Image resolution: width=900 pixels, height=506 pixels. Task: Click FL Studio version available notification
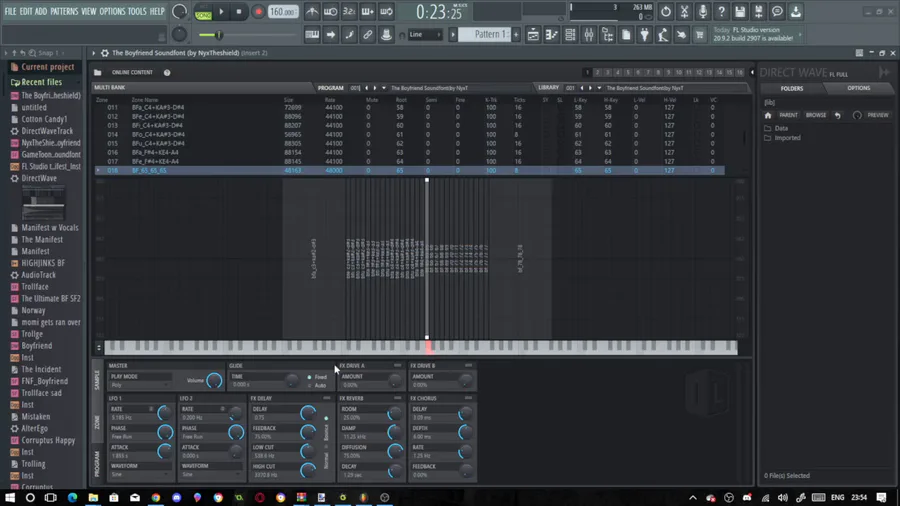pyautogui.click(x=757, y=34)
